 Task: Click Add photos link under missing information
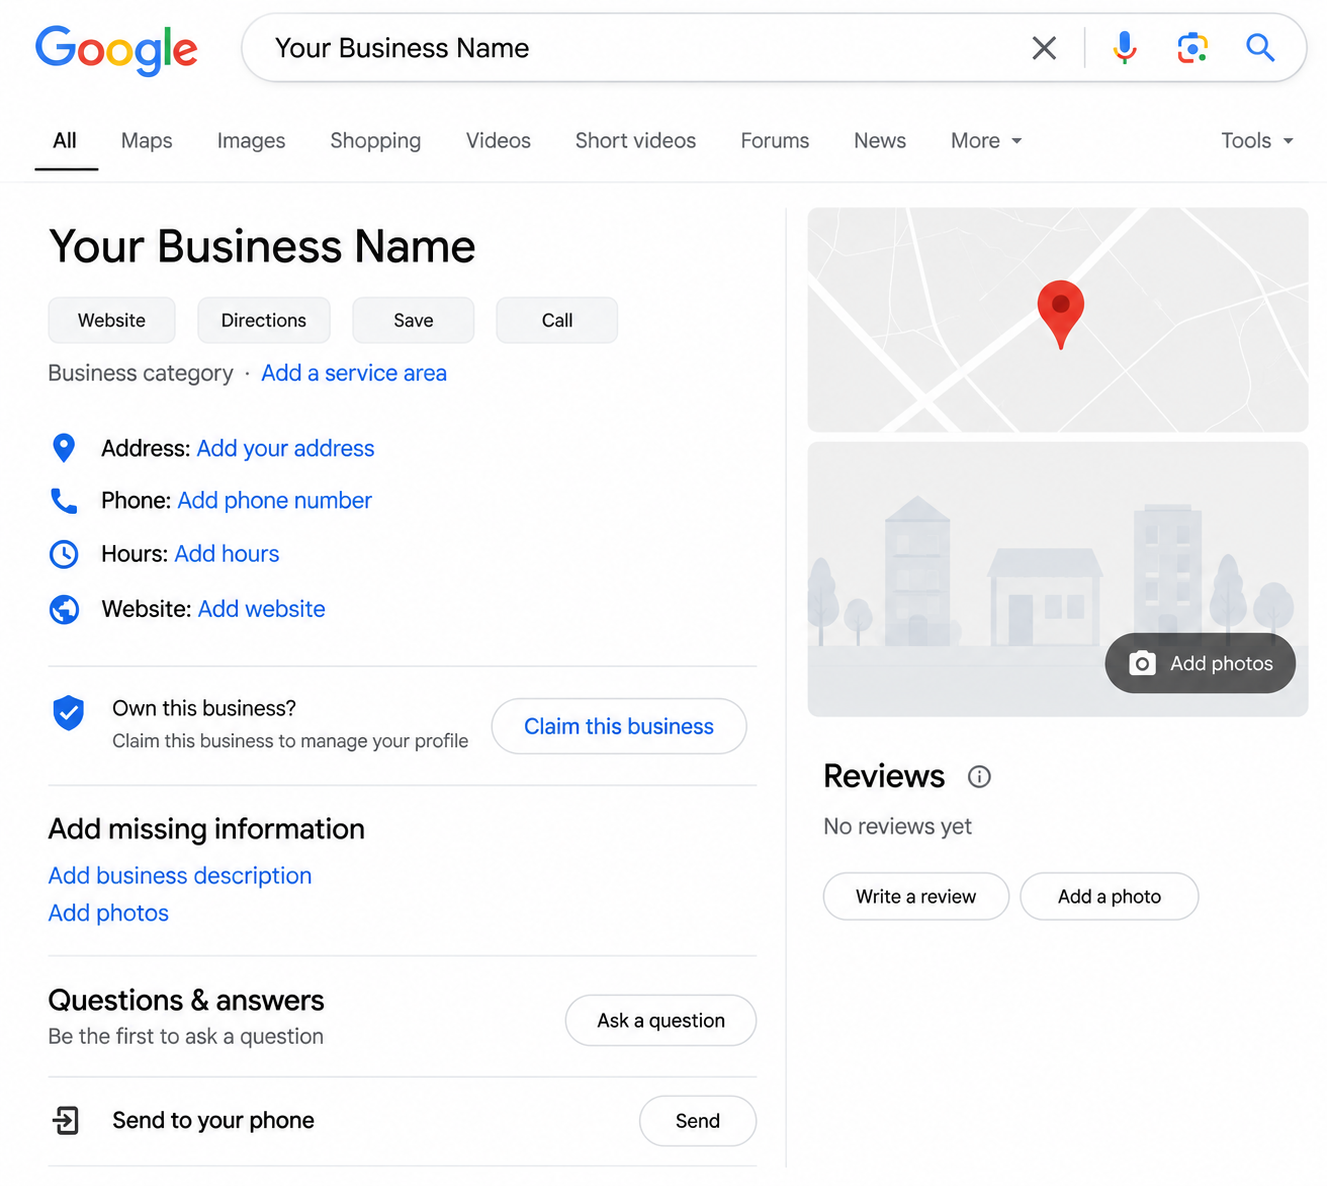[x=109, y=913]
